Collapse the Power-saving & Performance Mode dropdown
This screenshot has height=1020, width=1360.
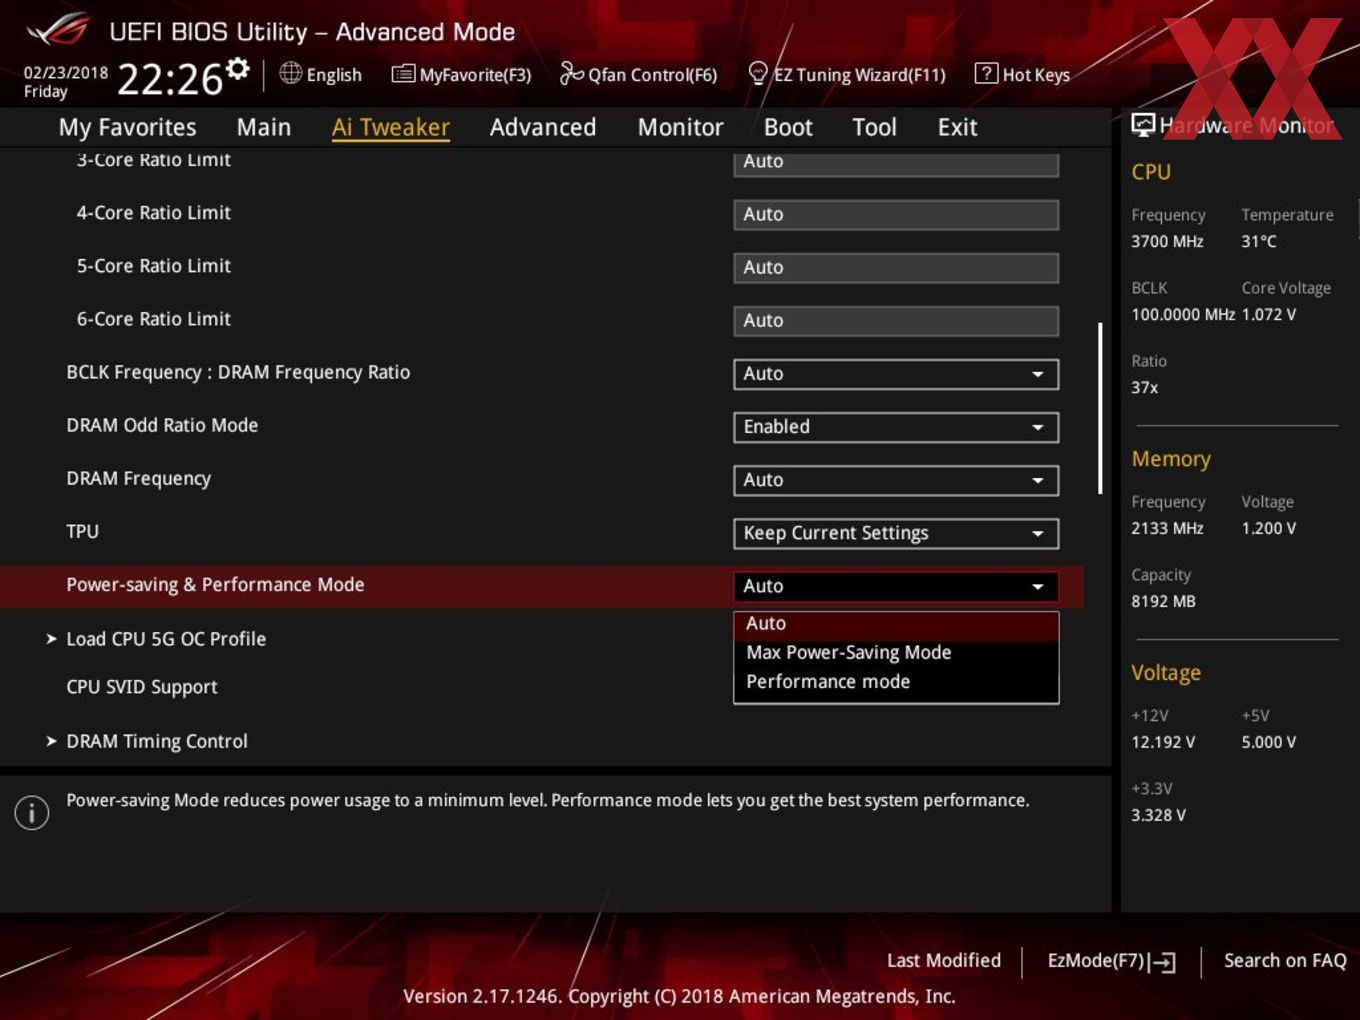point(896,586)
